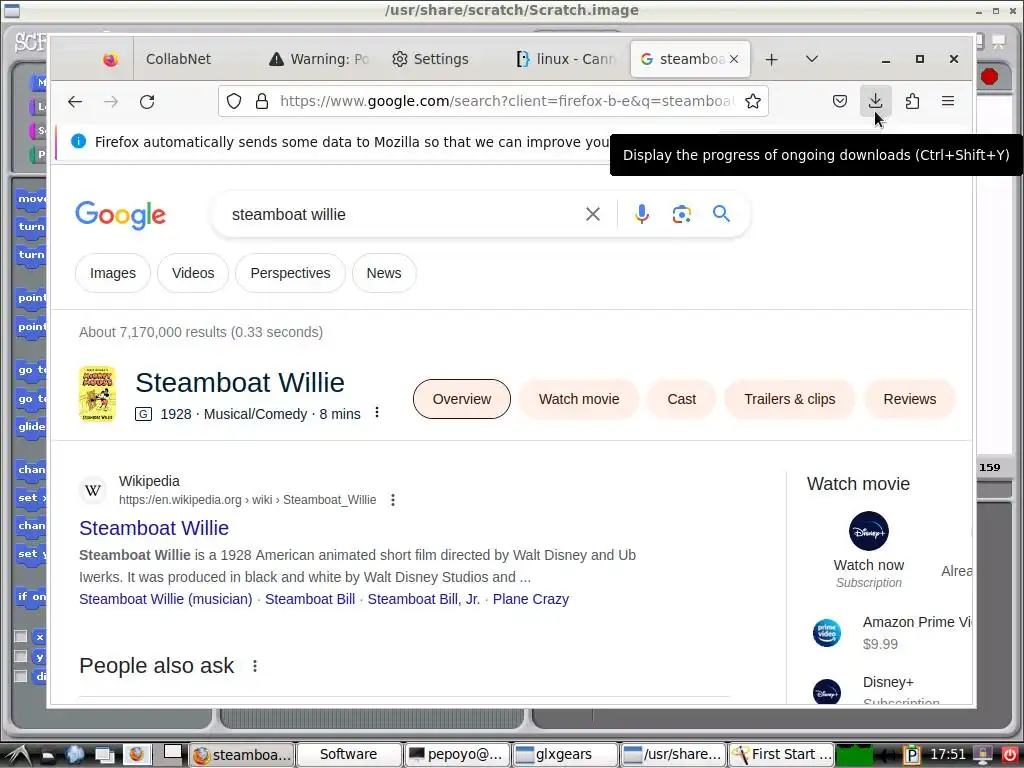Click the Wikipedia W favicon
Viewport: 1024px width, 768px height.
pos(93,490)
